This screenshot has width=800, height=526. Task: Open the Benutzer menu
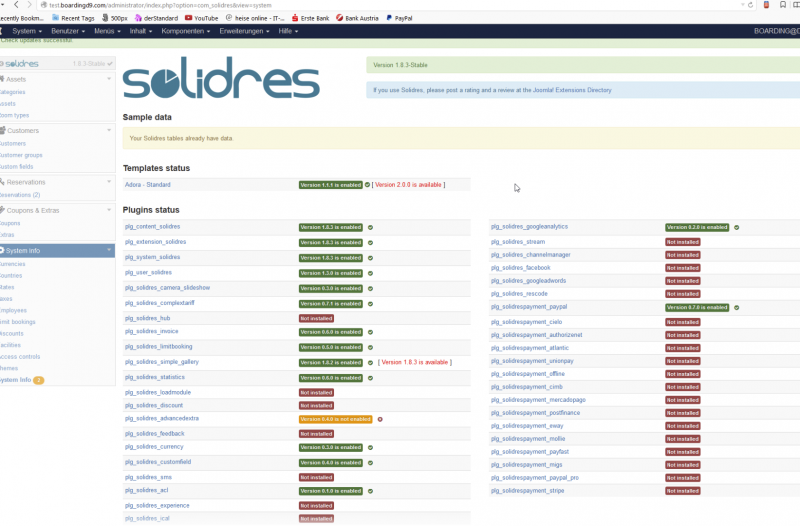click(67, 31)
